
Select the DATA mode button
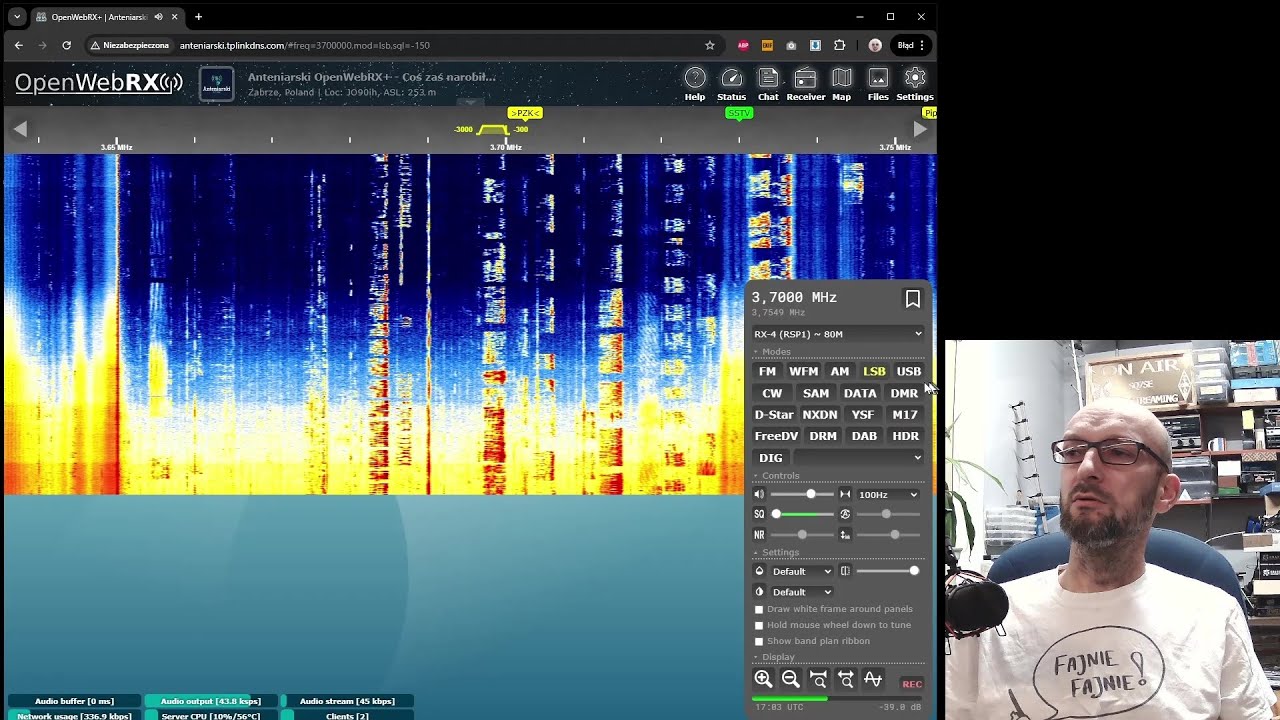pos(860,393)
